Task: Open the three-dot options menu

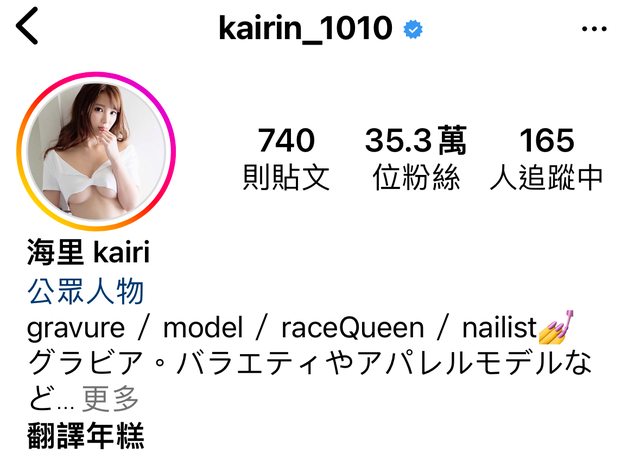Action: point(594,29)
